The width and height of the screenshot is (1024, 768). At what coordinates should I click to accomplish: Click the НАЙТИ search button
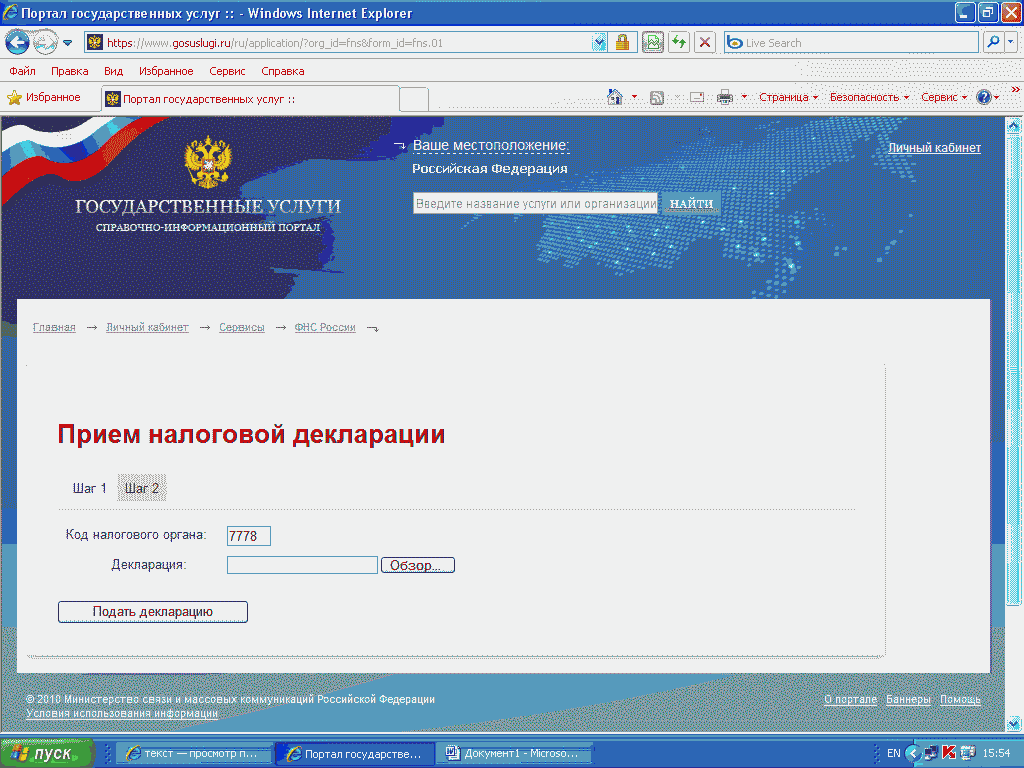pos(691,203)
